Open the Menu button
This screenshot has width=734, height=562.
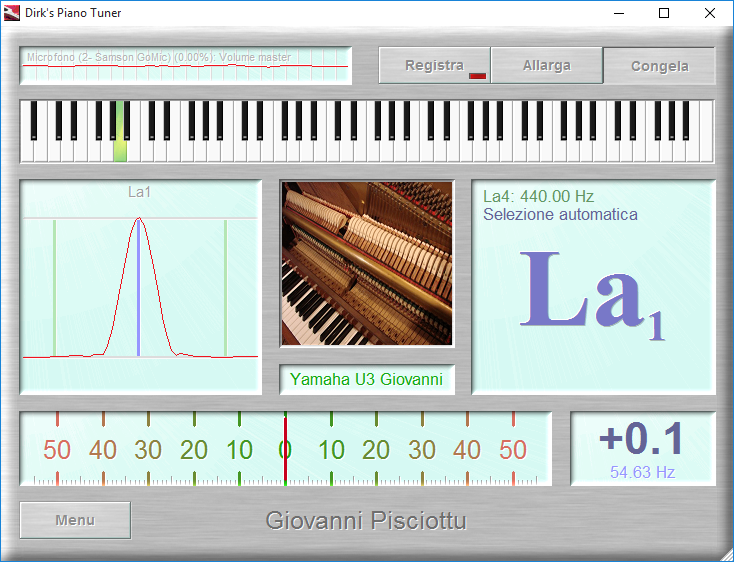[75, 520]
